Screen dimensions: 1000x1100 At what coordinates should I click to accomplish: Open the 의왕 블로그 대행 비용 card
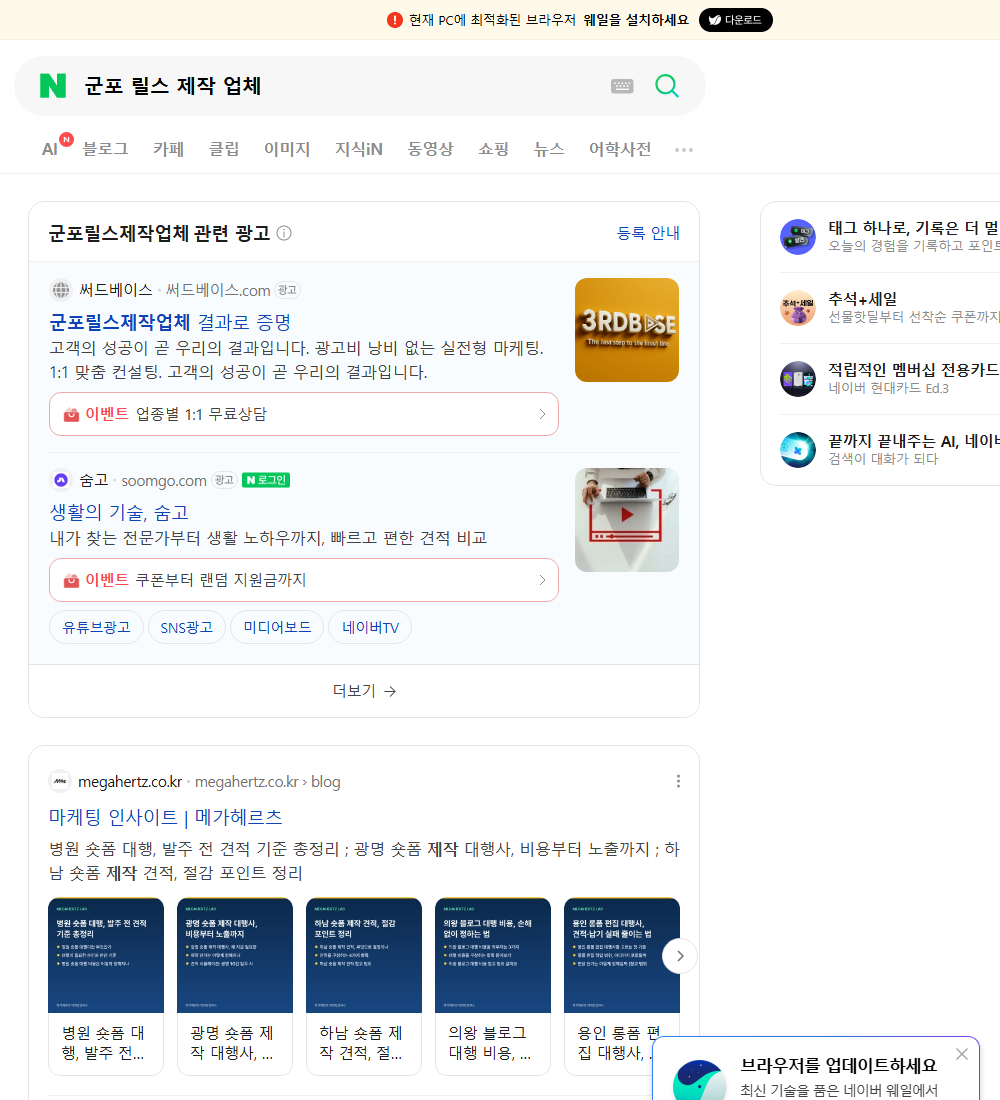pos(493,986)
